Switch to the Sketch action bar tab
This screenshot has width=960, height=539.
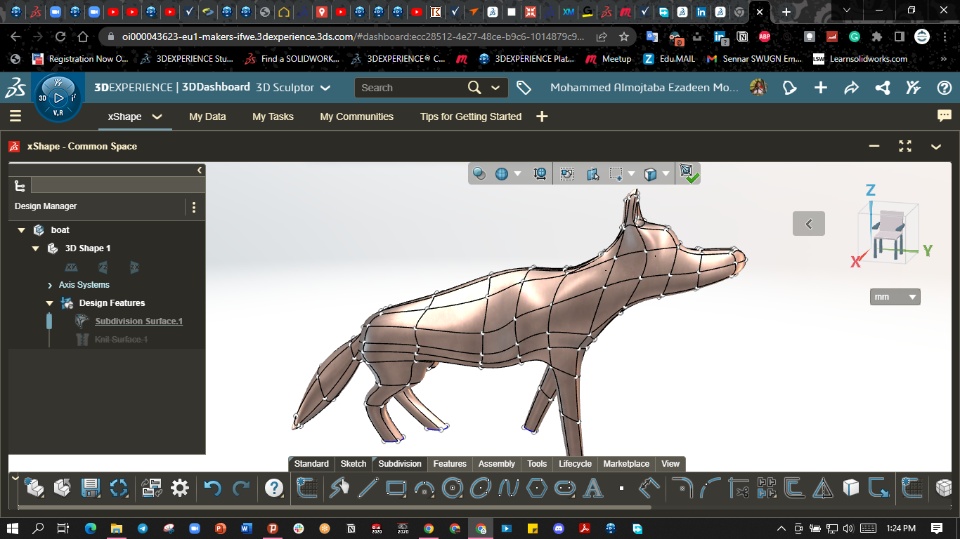click(x=353, y=464)
